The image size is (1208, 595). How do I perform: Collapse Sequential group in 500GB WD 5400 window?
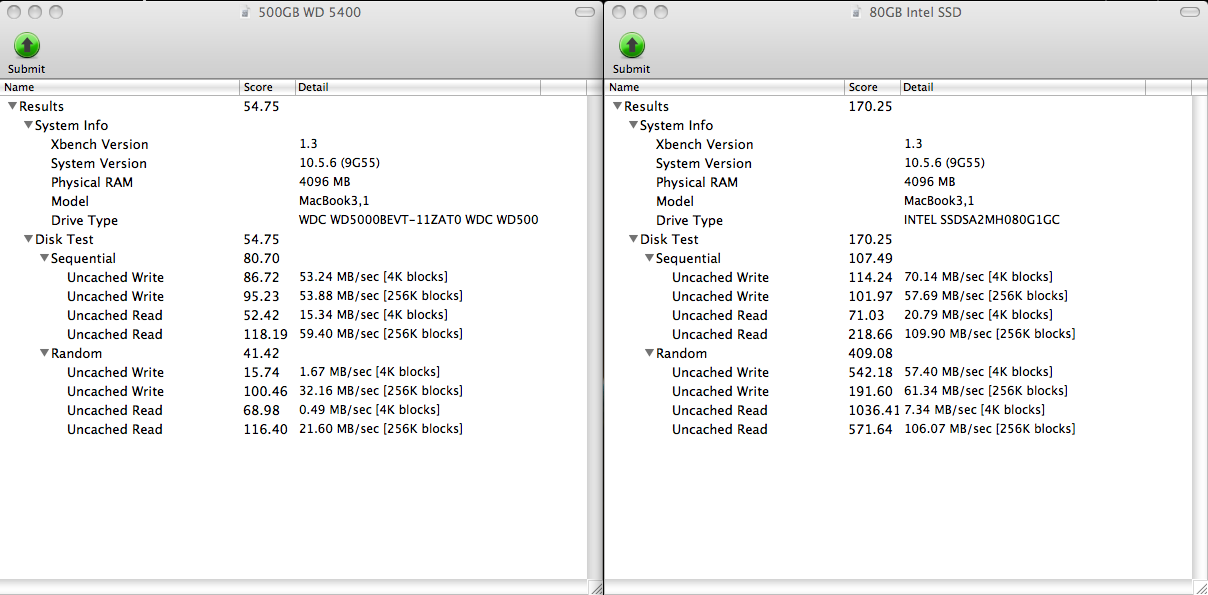pos(44,258)
